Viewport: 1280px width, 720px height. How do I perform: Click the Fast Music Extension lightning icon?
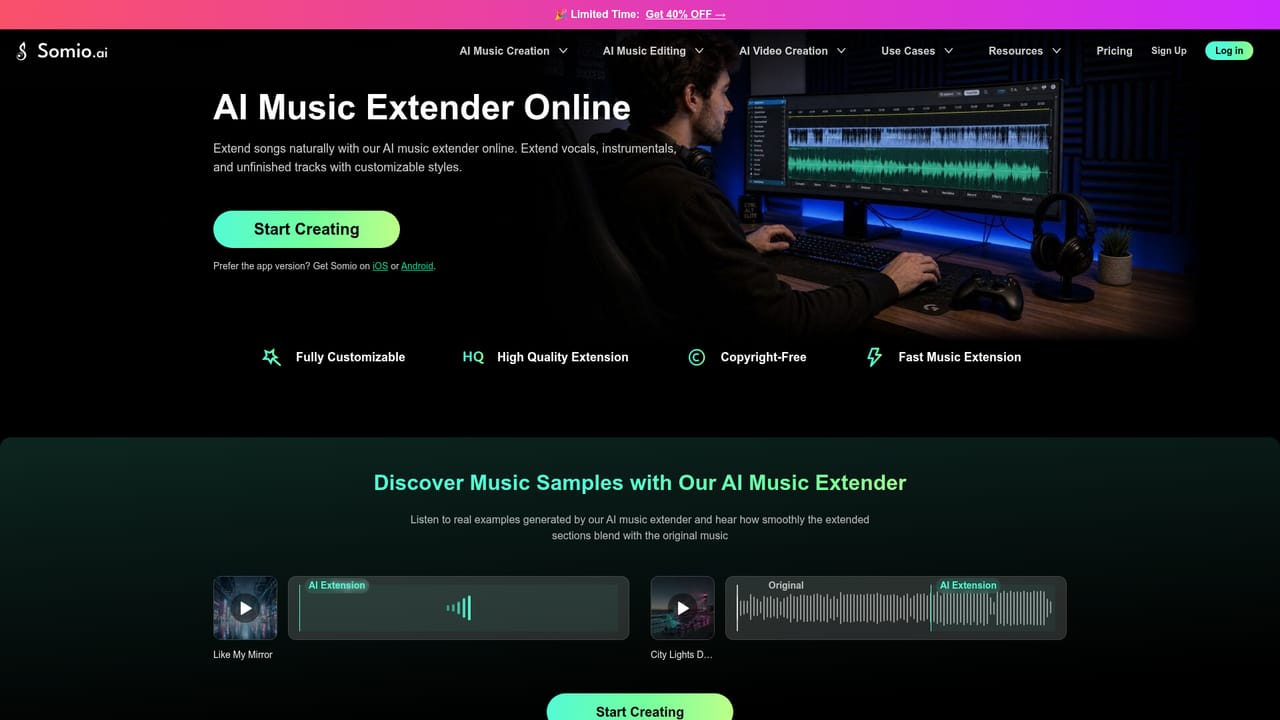(874, 357)
